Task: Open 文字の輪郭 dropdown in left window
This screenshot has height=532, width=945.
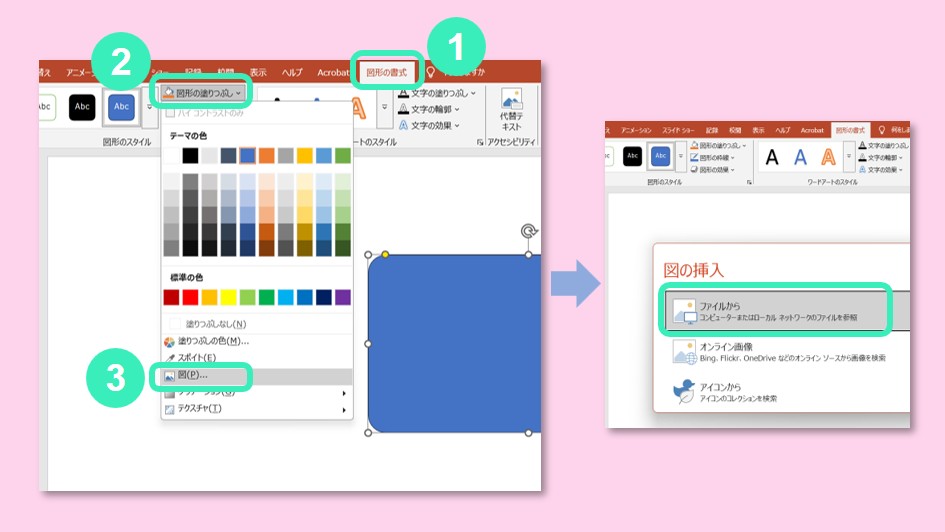Action: [x=429, y=109]
